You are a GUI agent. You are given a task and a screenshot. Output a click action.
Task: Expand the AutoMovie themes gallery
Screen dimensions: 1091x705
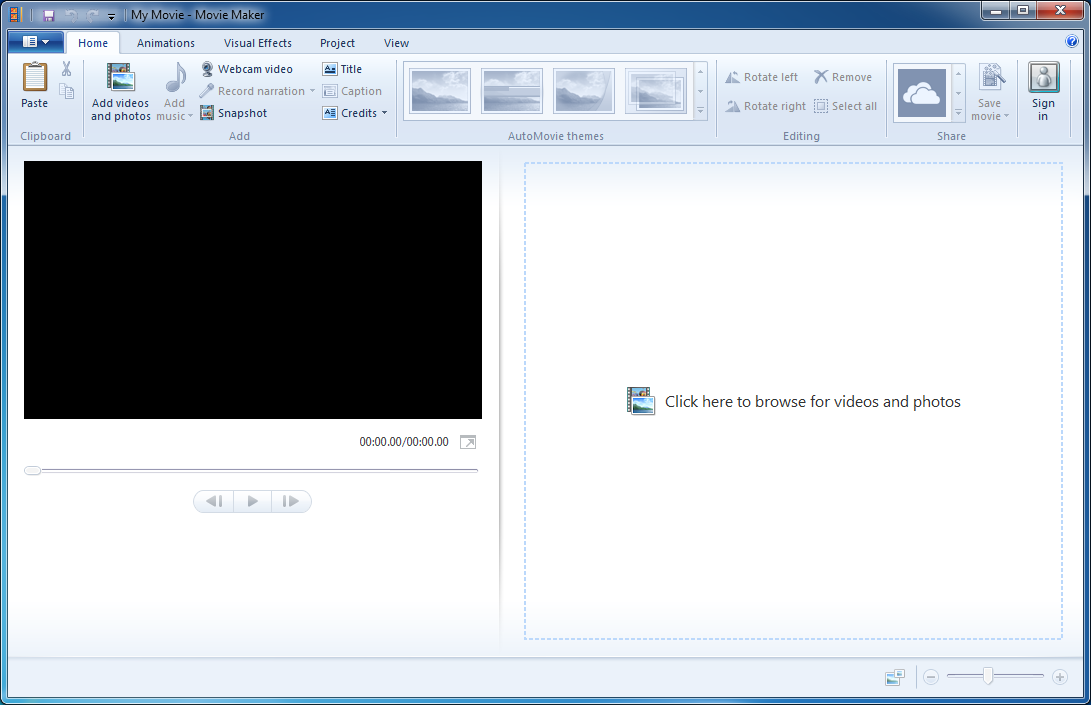pyautogui.click(x=701, y=111)
